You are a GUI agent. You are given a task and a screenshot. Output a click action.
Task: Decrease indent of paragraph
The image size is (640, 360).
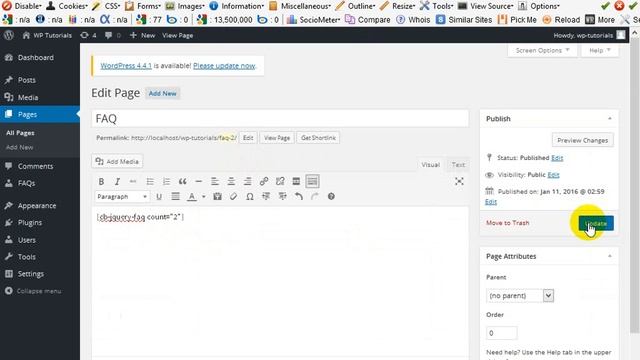tap(266, 197)
